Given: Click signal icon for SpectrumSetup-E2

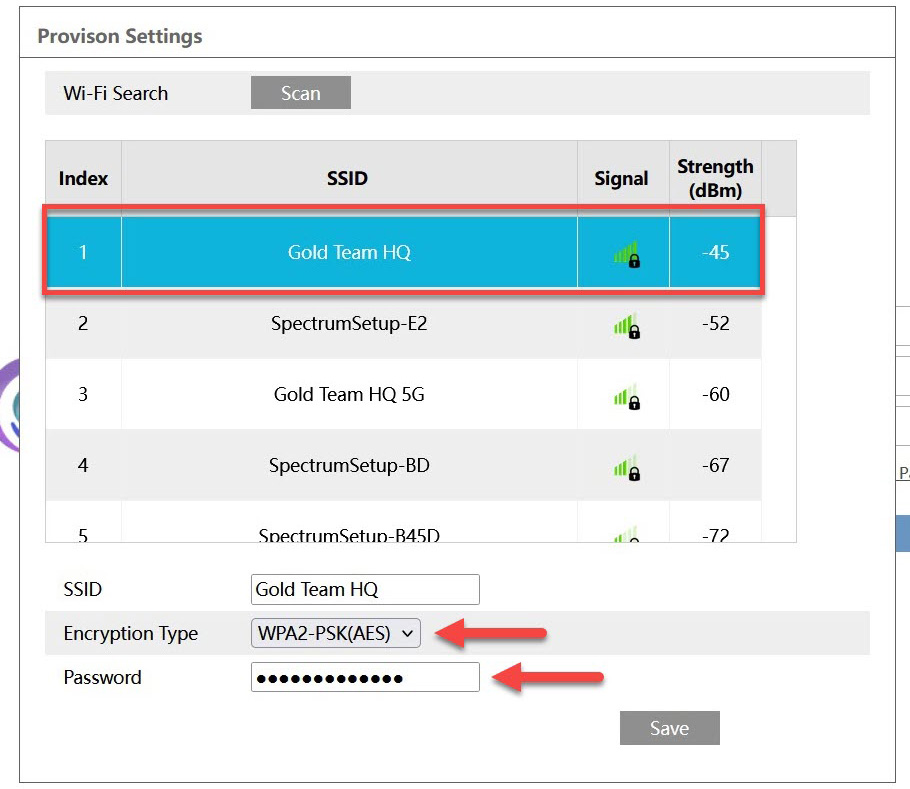Looking at the screenshot, I should tap(625, 326).
